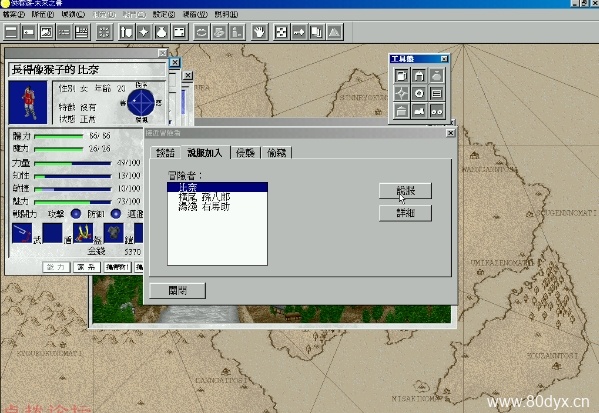The width and height of the screenshot is (599, 413).
Task: Click the anvil-shaped icon in toolbox
Action: pos(419,111)
